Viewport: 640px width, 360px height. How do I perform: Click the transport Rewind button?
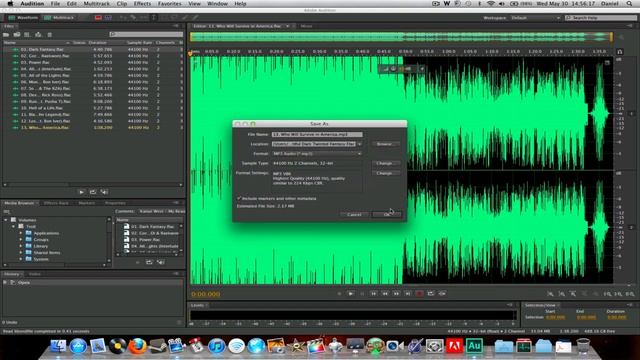tap(385, 293)
